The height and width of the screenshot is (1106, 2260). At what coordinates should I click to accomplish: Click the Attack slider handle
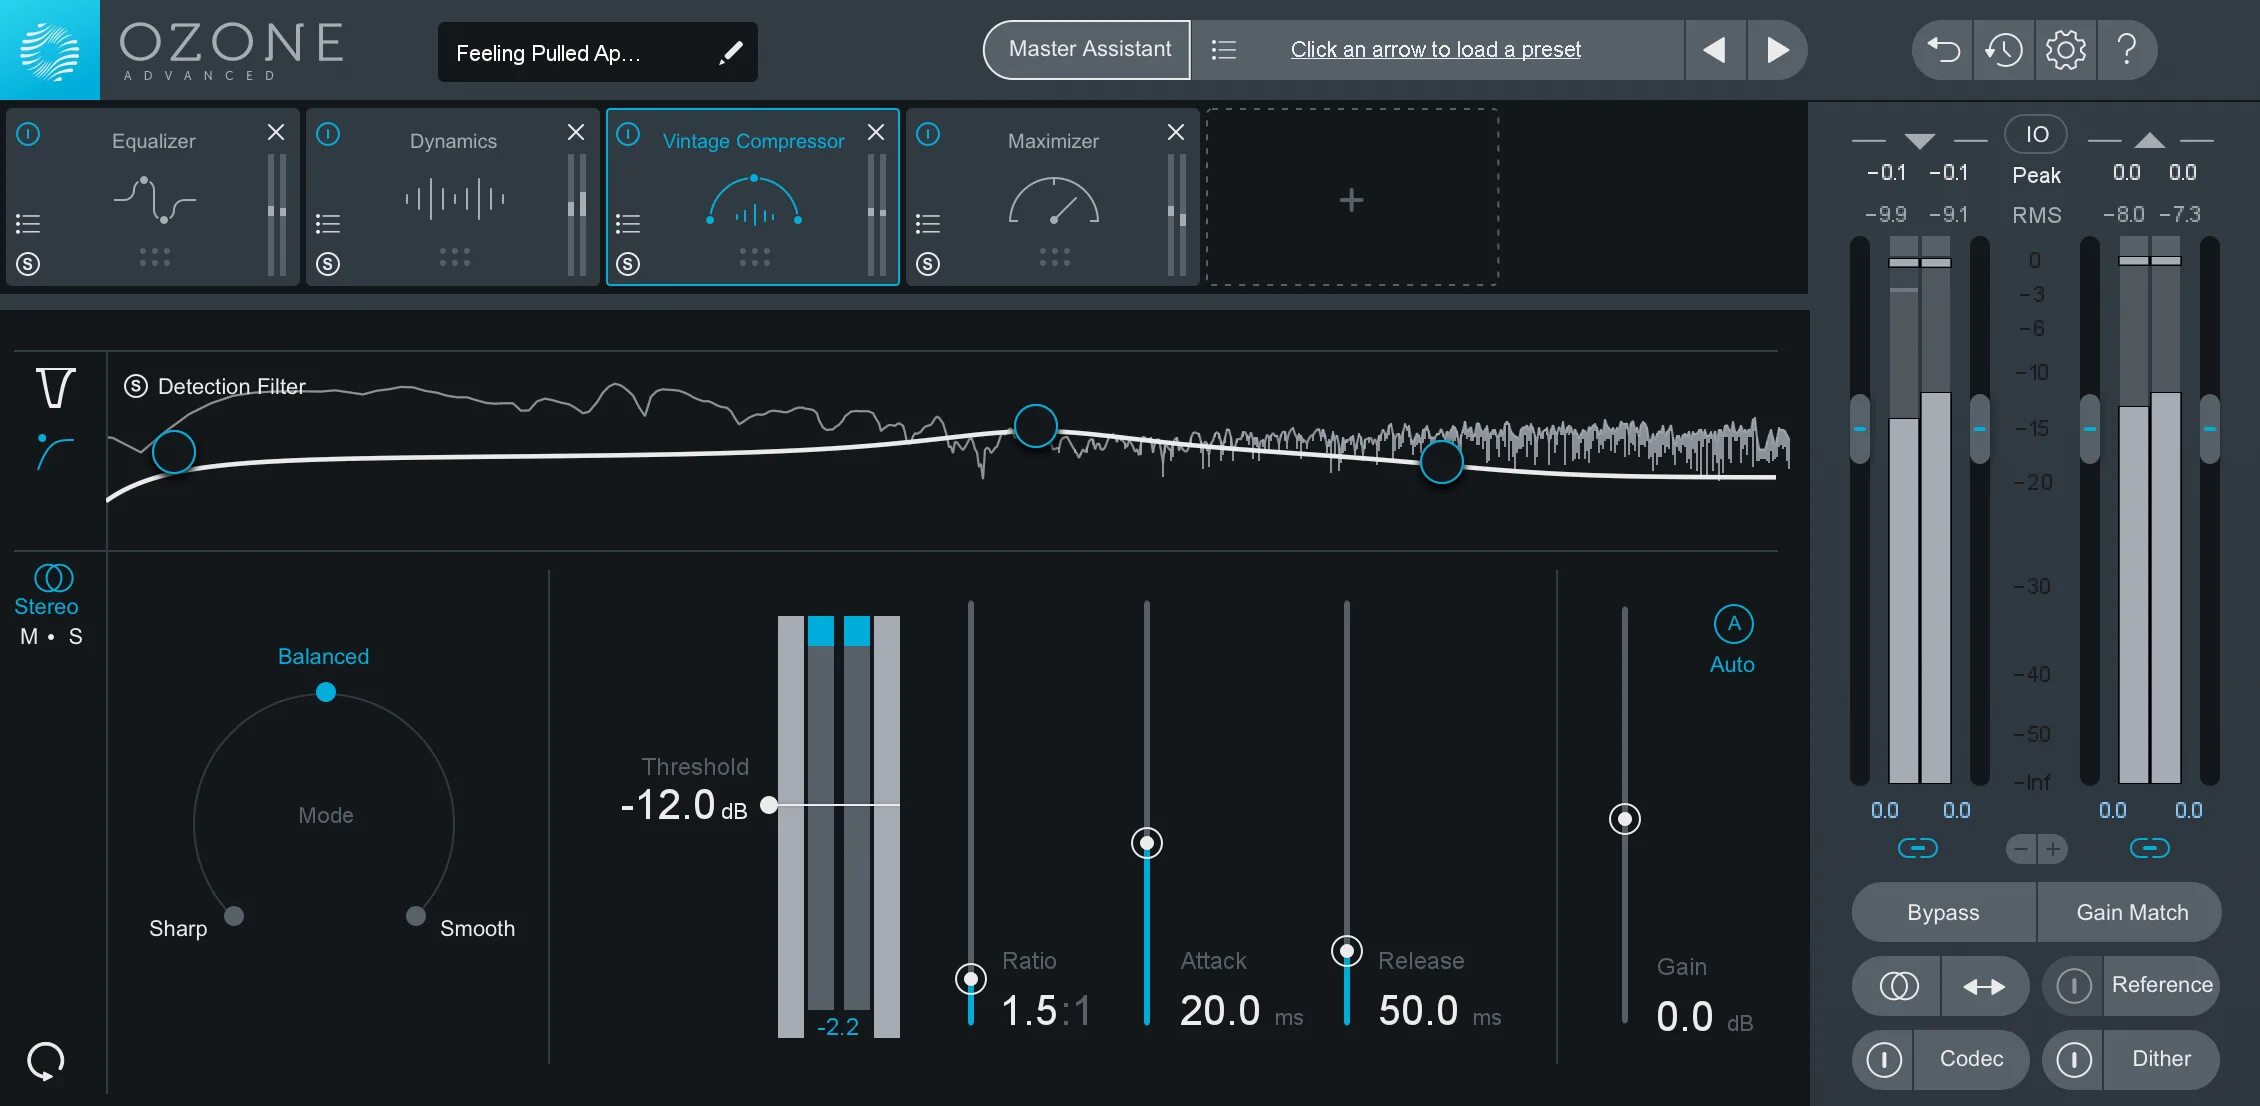pos(1147,843)
